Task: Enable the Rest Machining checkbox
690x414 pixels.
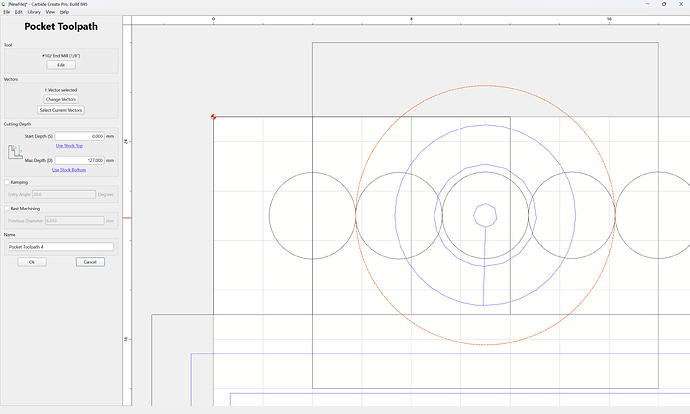Action: (x=7, y=209)
